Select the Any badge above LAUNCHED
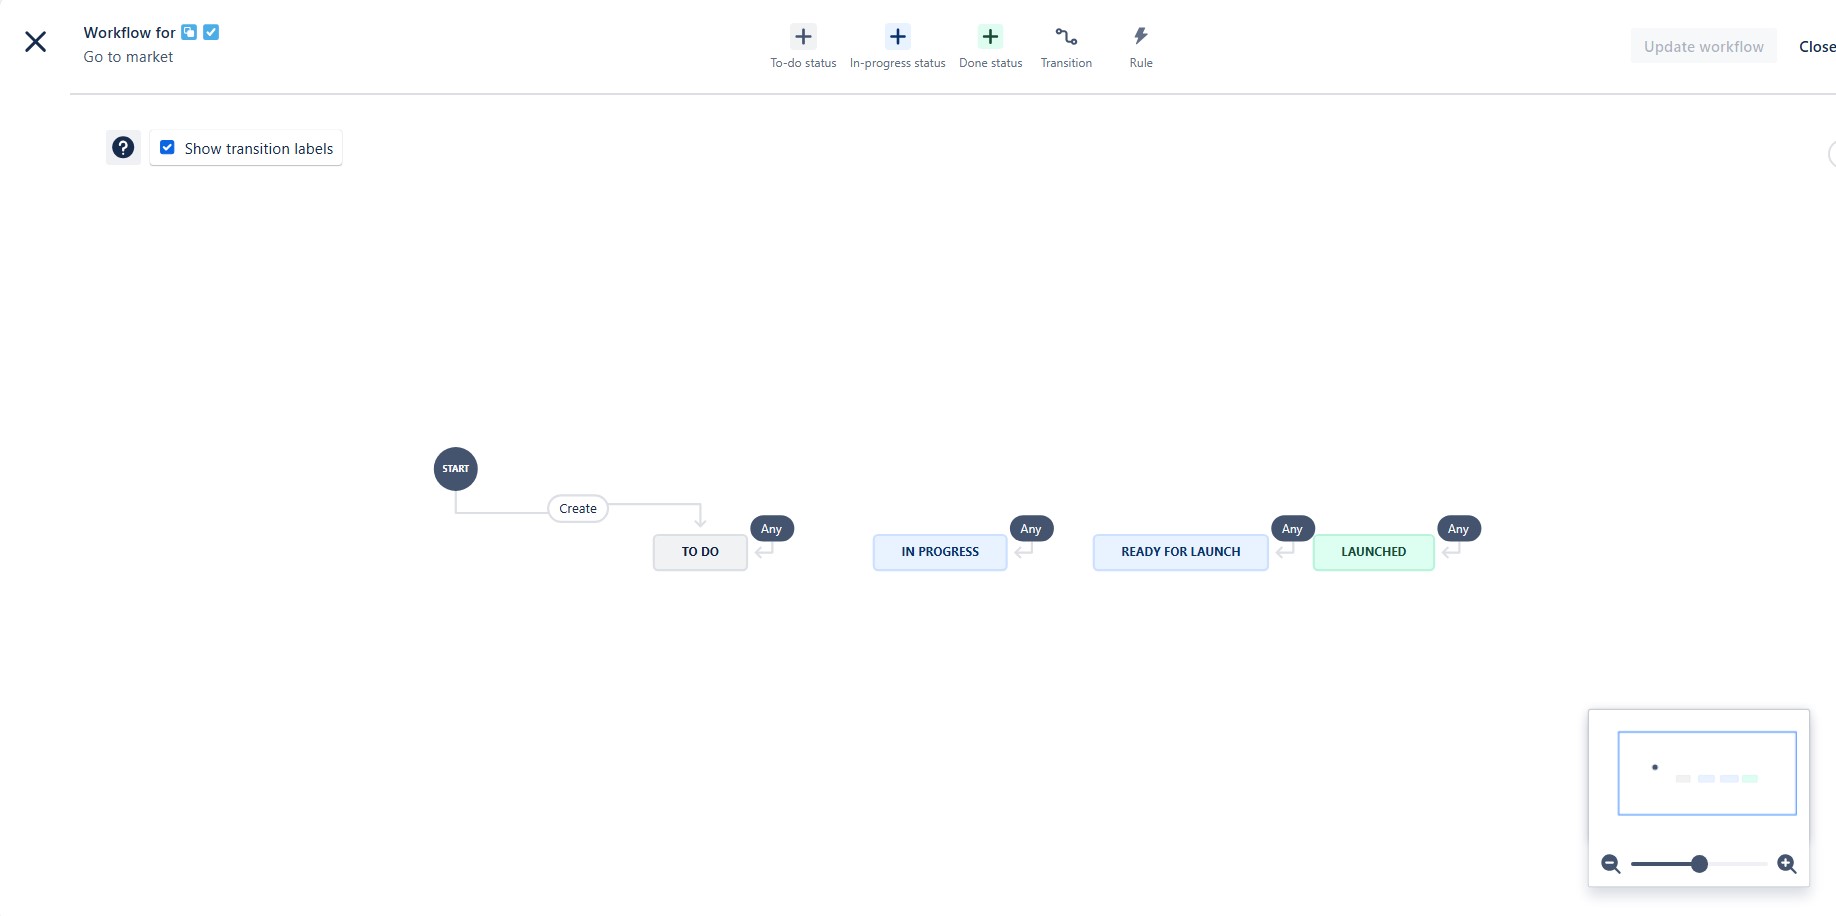The image size is (1836, 916). click(1458, 528)
